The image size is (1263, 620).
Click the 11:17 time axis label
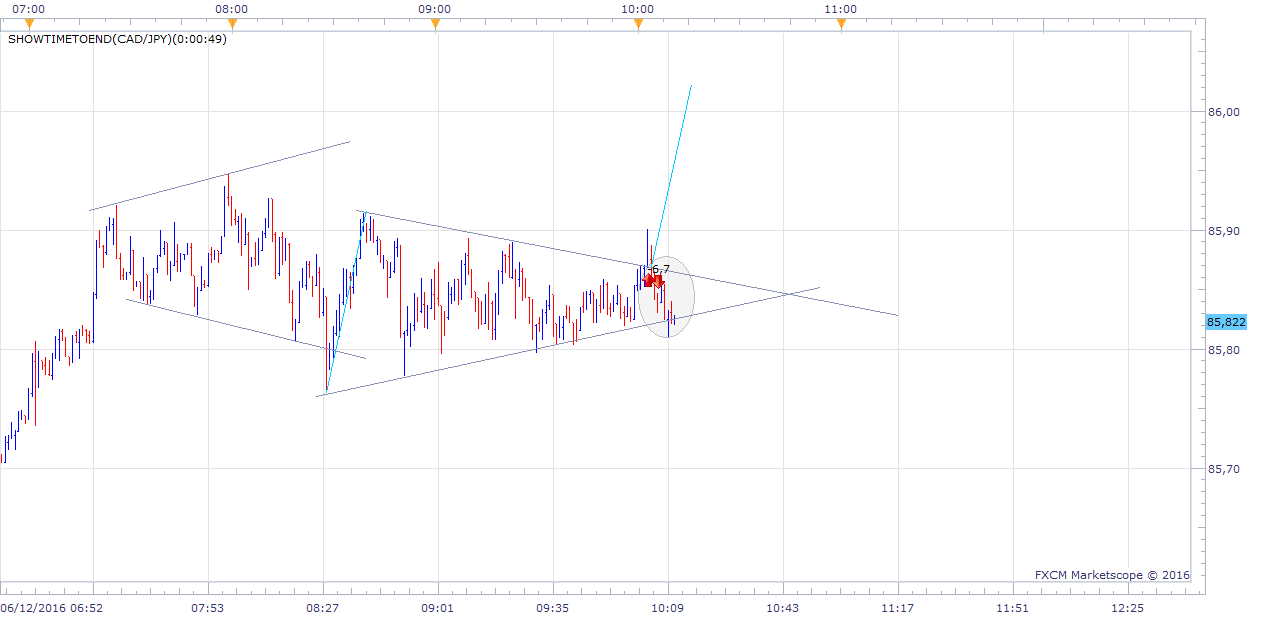(898, 607)
